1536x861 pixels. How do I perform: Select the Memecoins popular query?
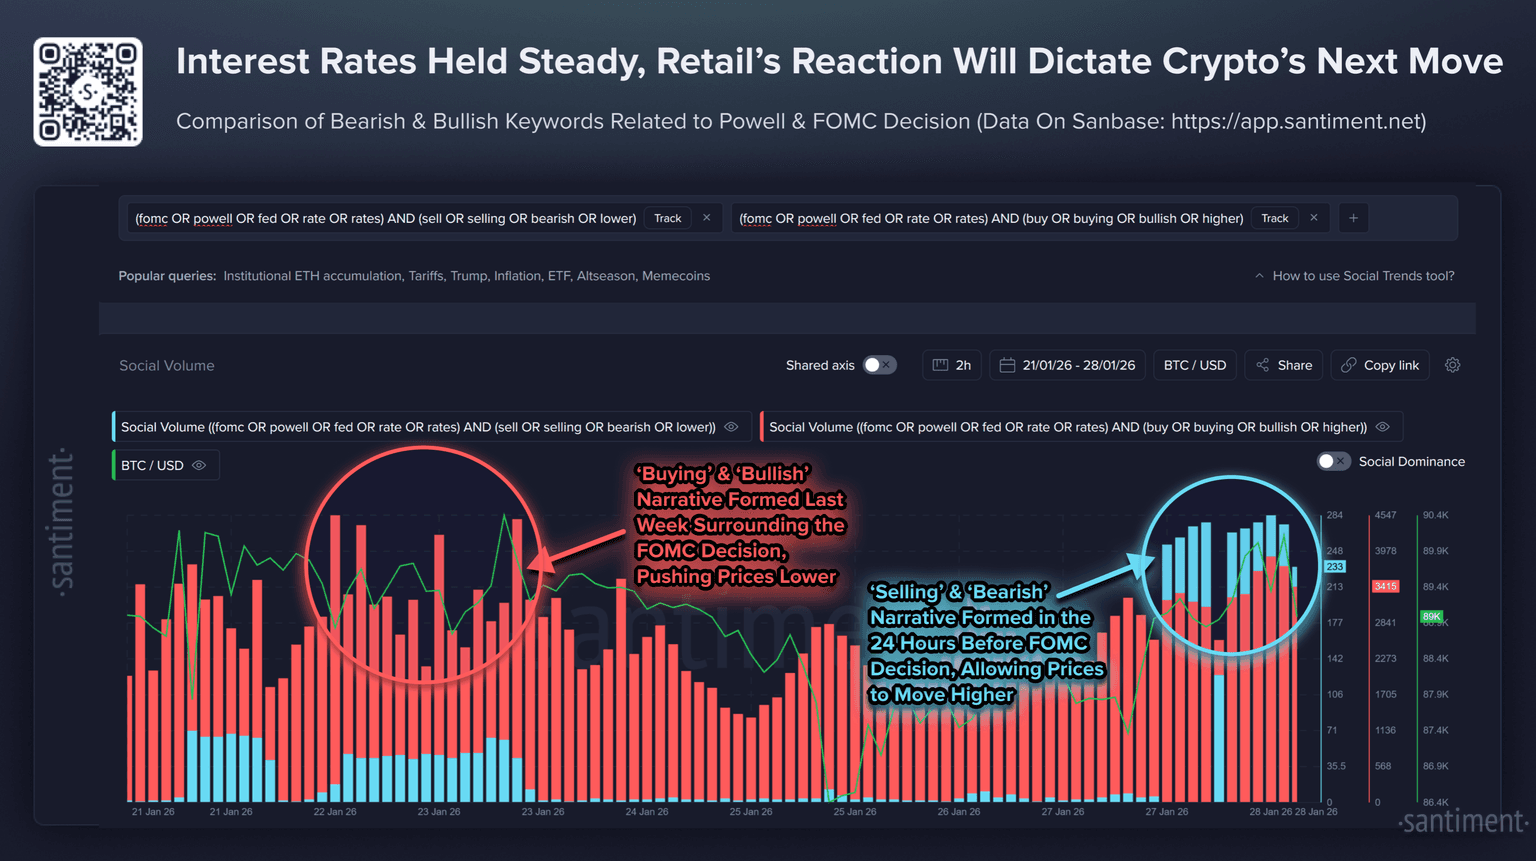click(x=676, y=276)
